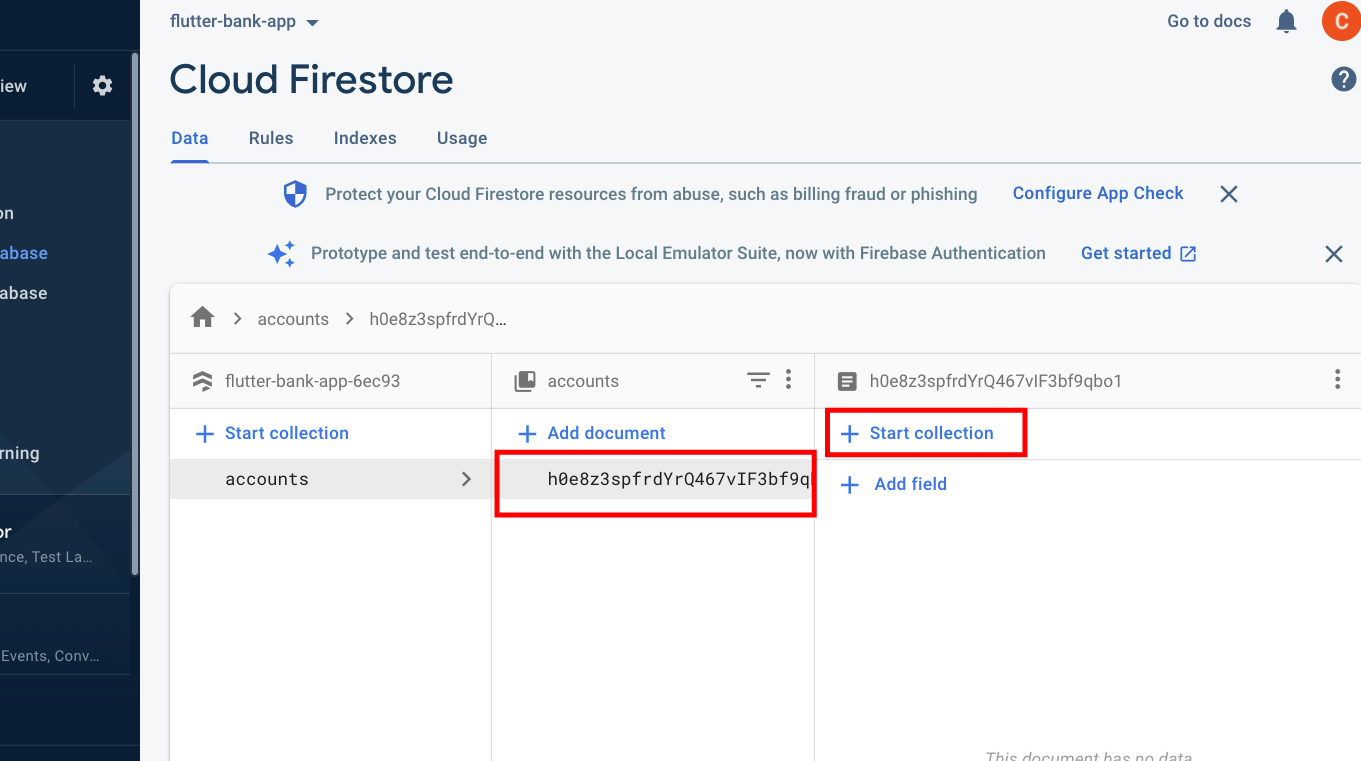The height and width of the screenshot is (761, 1361).
Task: Expand the flutter-bank-app project dropdown
Action: point(312,23)
